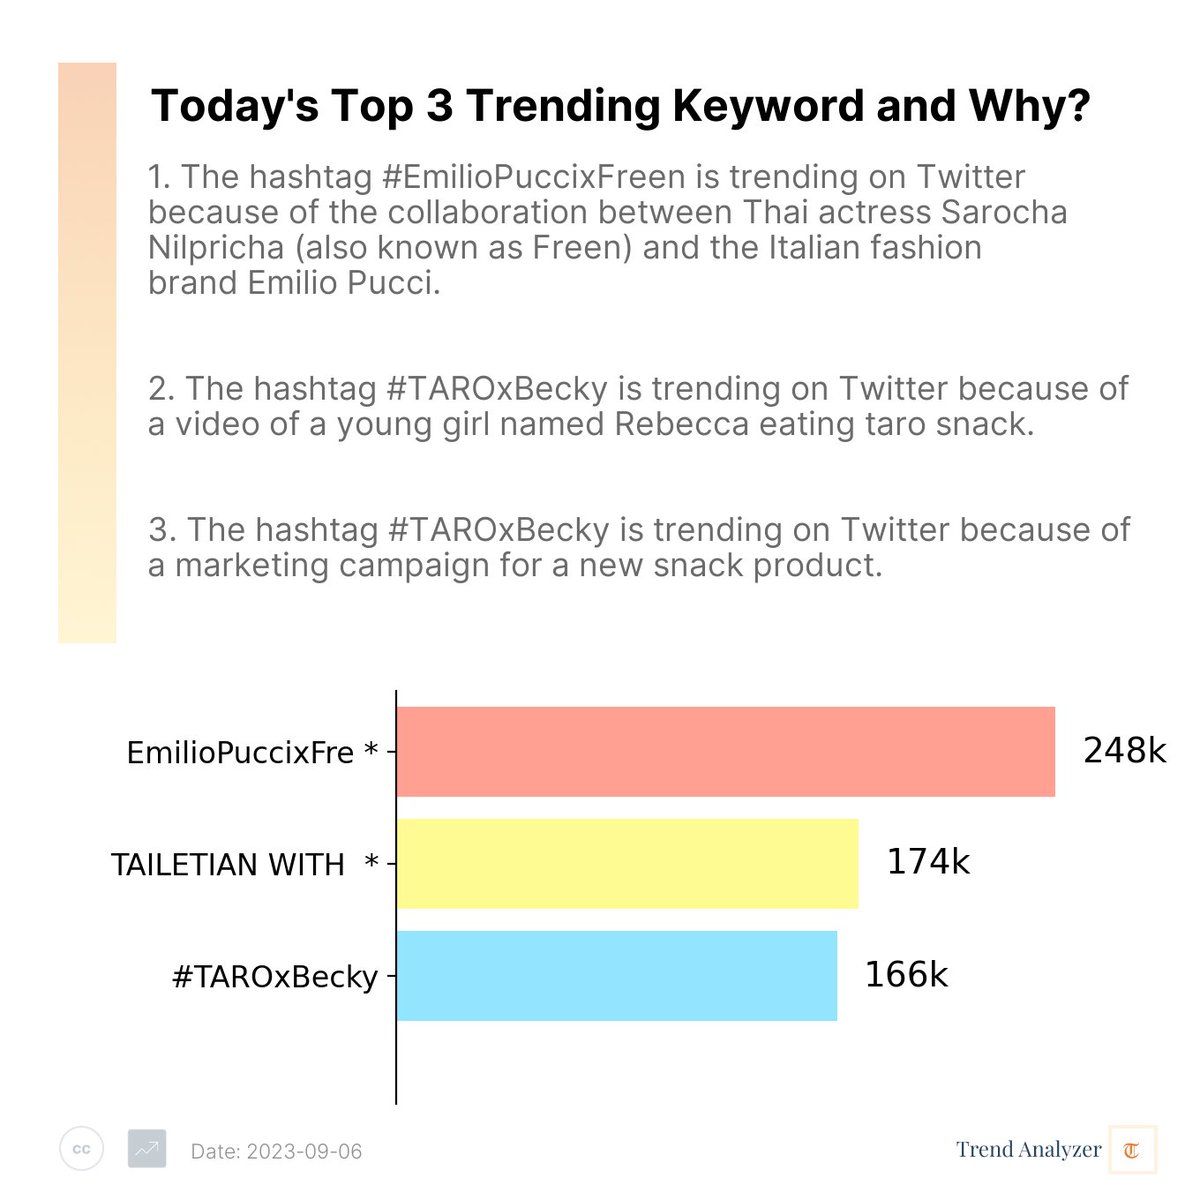Click the first paragraph about #EmilioPuccixFreen

(608, 230)
